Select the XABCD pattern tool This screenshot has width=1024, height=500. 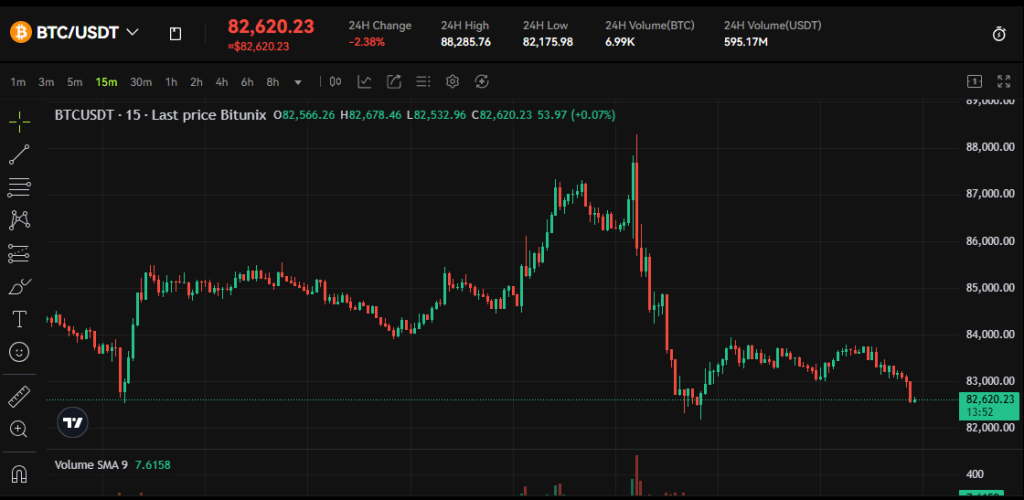(20, 220)
